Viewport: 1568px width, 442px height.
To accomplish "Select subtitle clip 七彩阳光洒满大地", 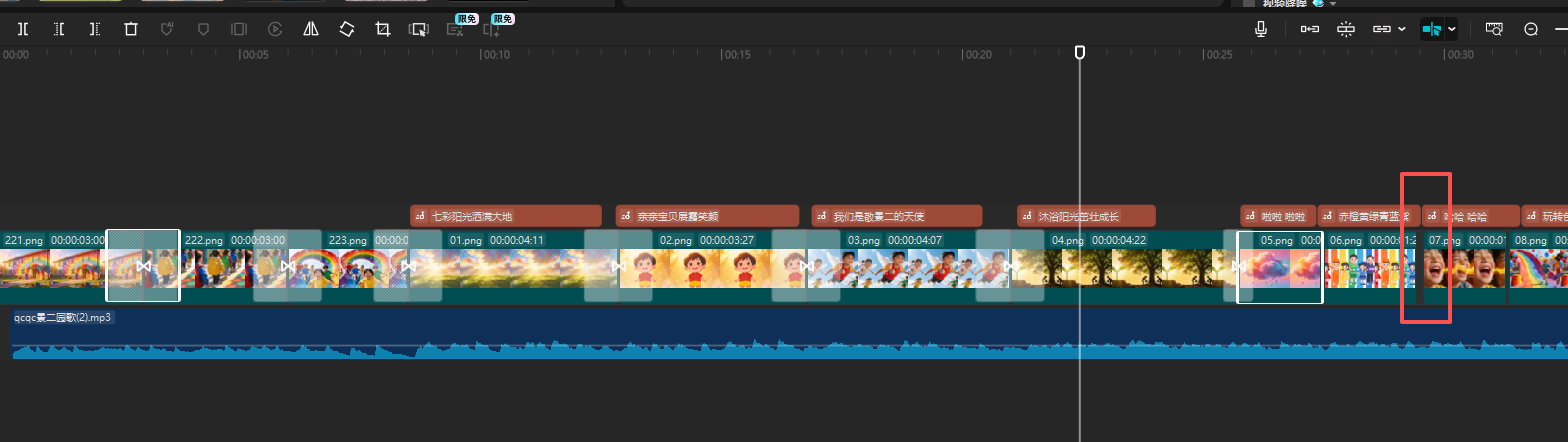I will (506, 216).
